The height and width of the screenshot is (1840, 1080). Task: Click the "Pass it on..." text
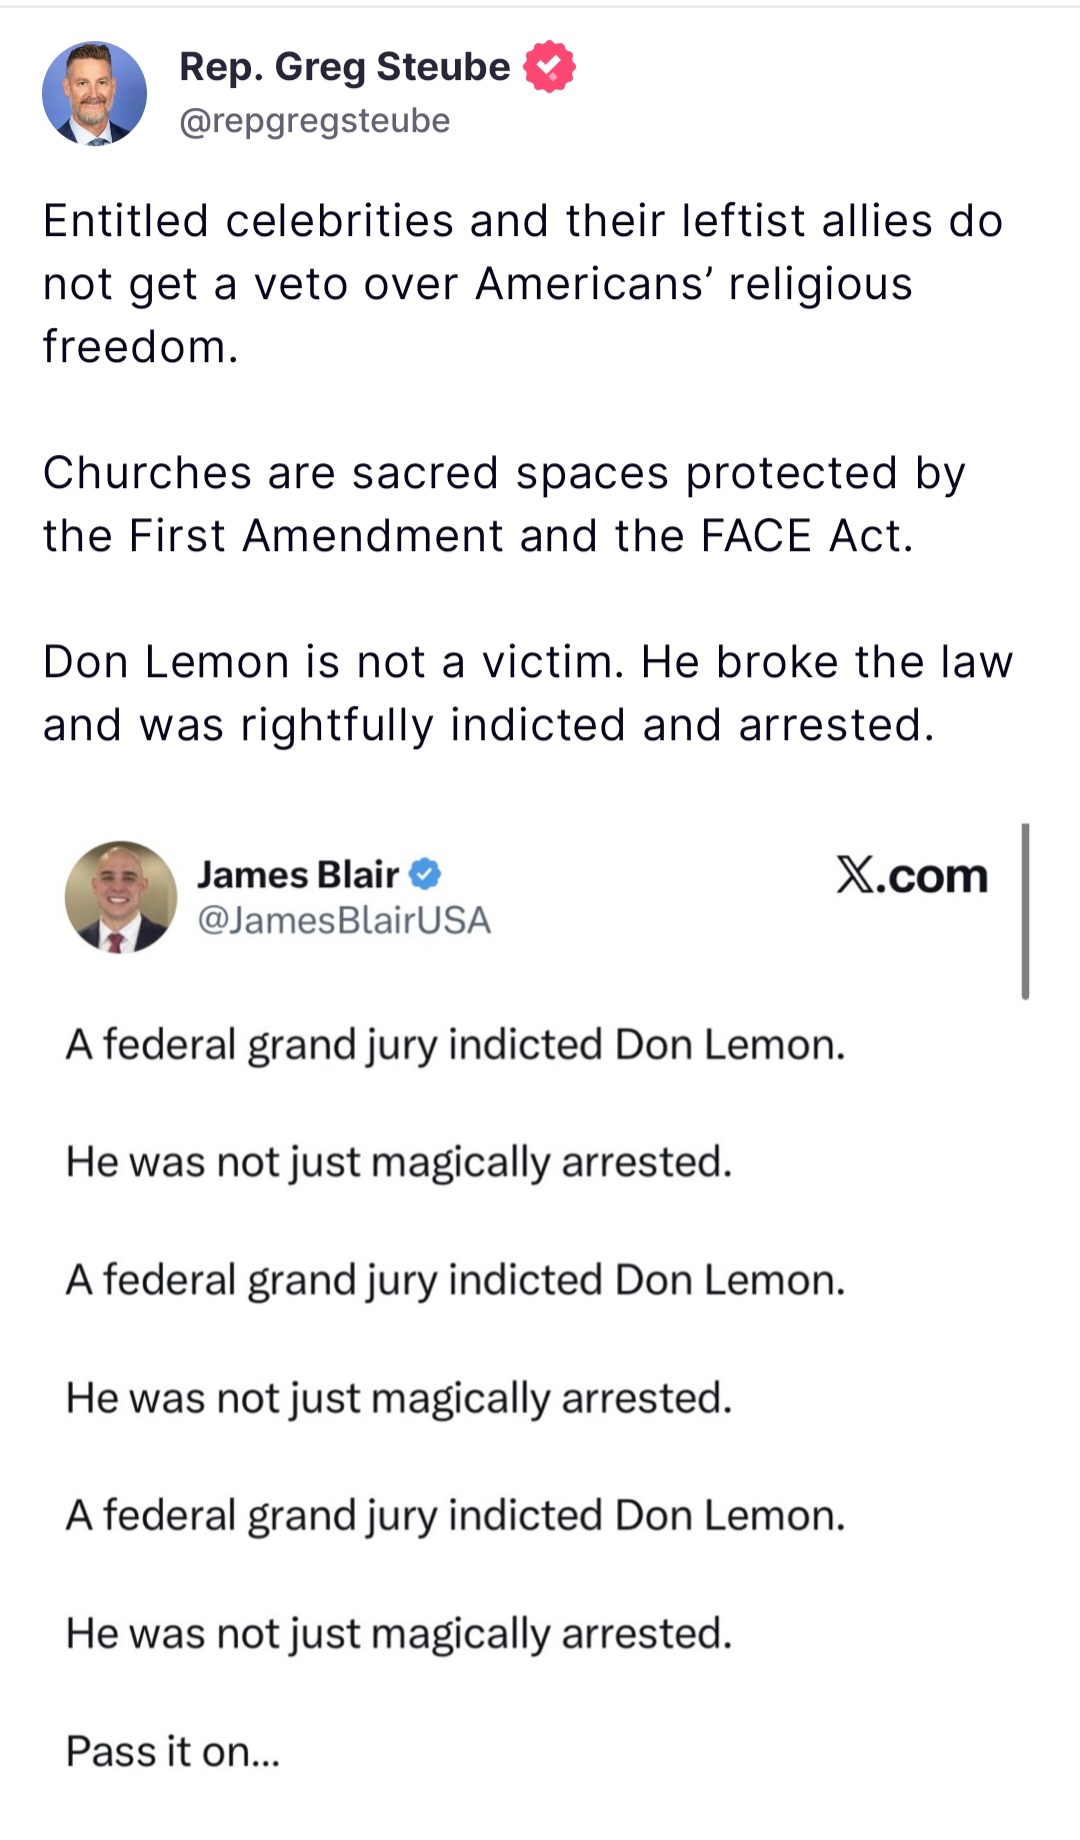point(173,1752)
